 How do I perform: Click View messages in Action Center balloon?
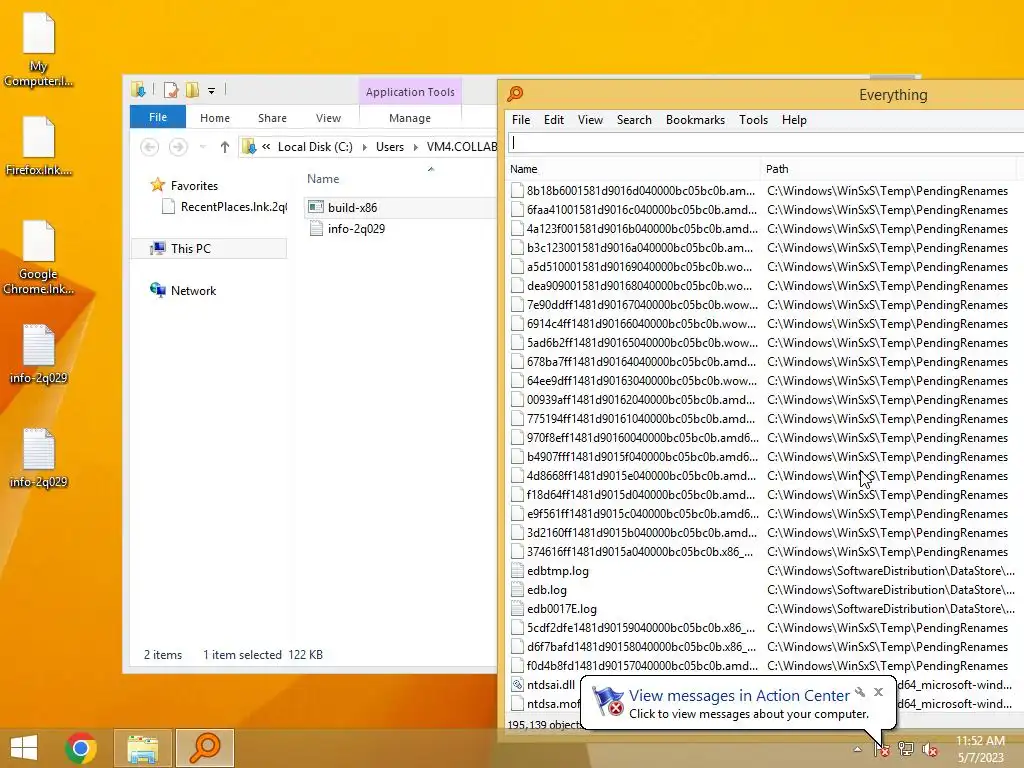(739, 696)
